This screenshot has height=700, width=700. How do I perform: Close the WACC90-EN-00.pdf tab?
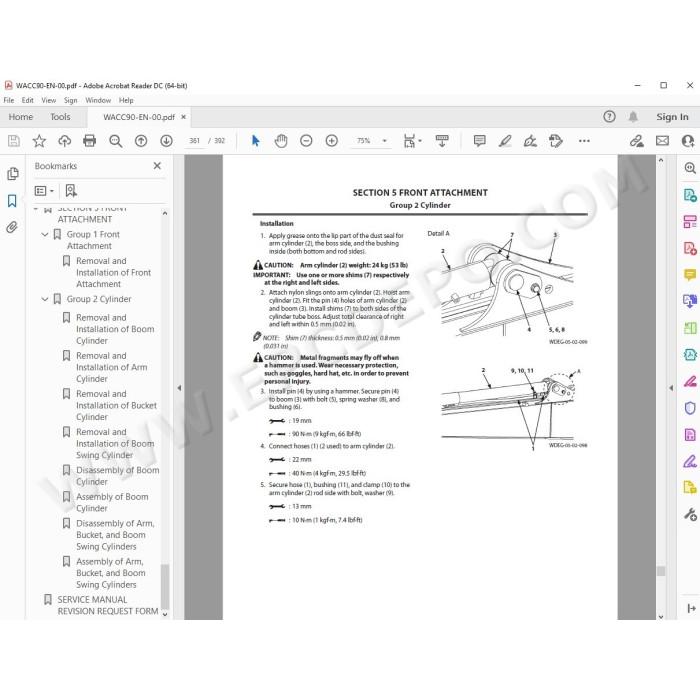[x=183, y=117]
